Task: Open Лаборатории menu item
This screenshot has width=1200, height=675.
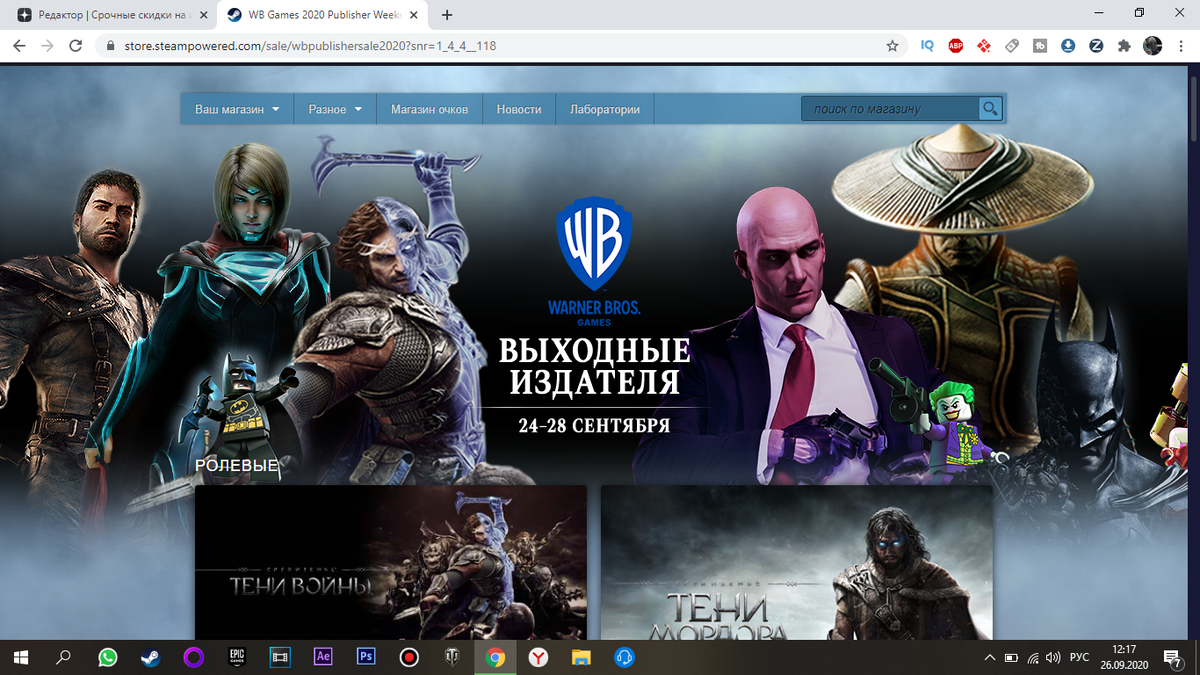Action: [x=604, y=109]
